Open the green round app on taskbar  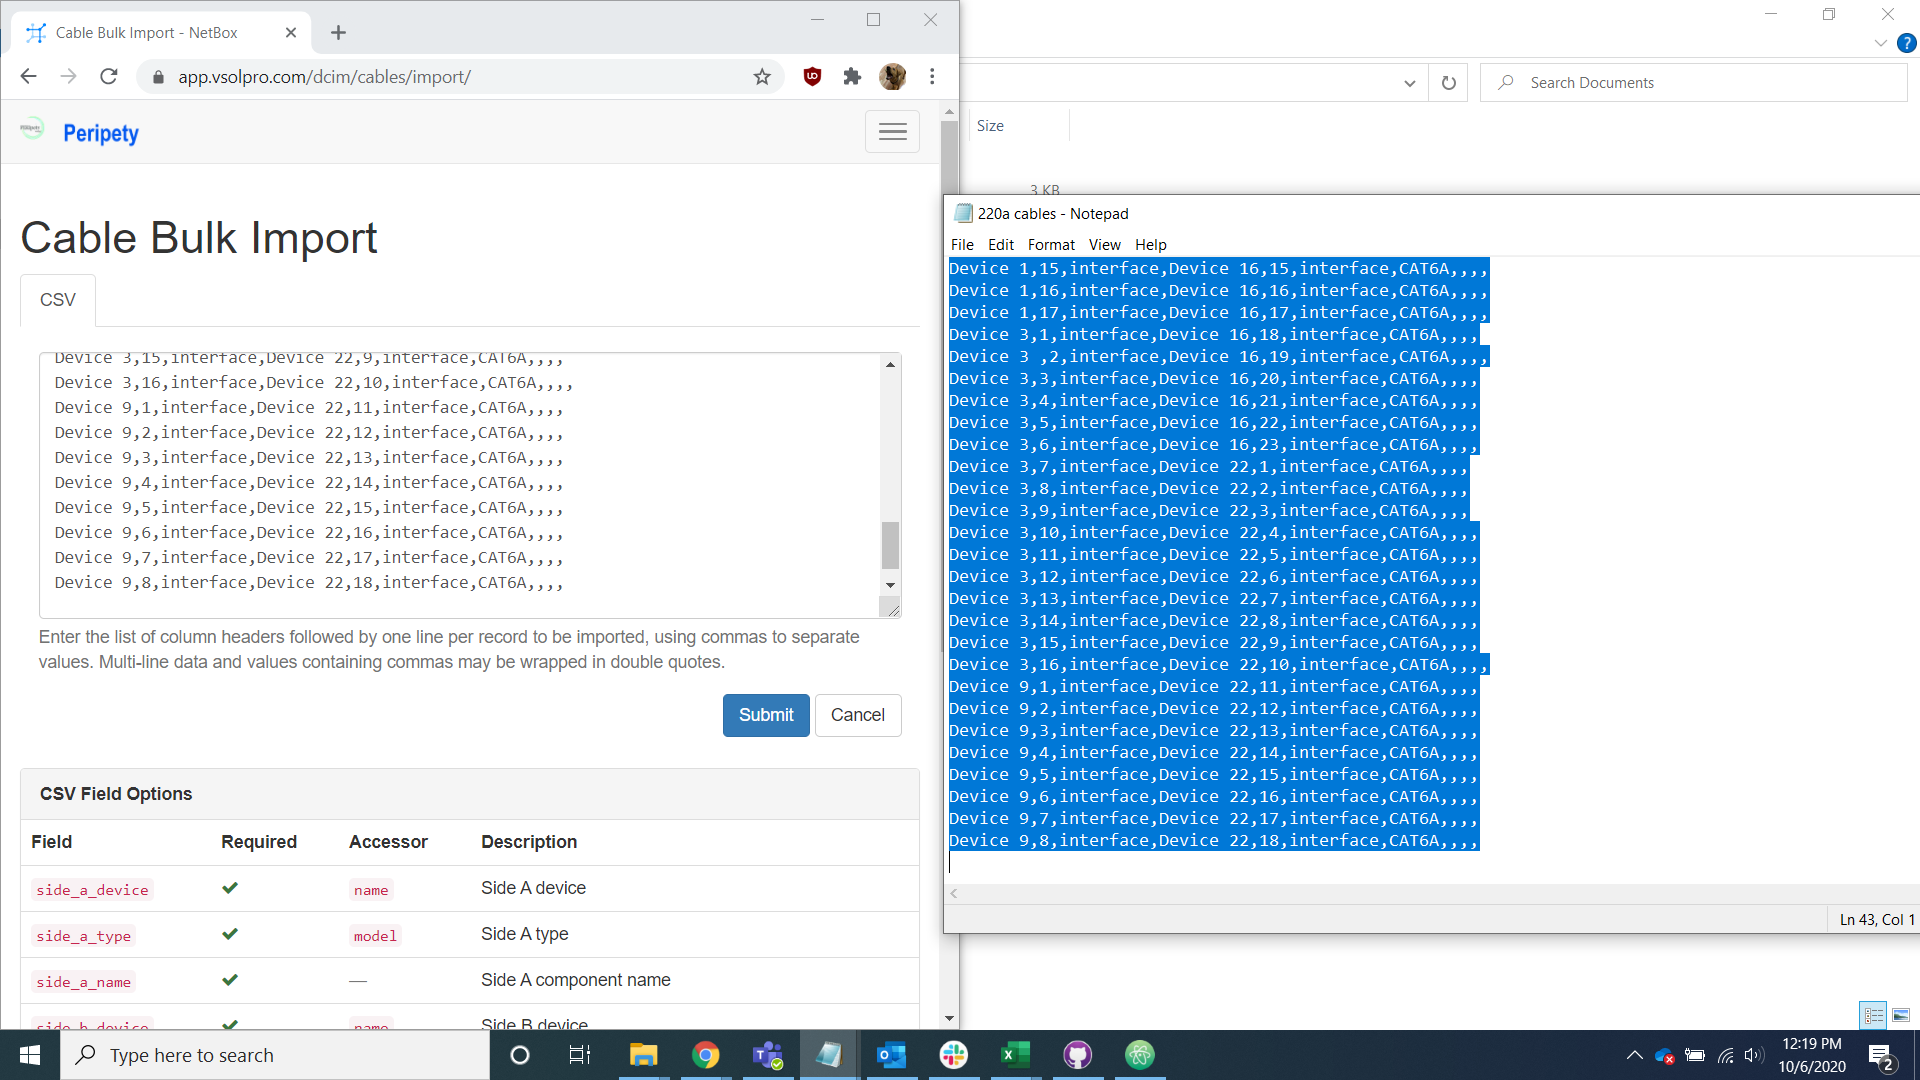(1139, 1055)
